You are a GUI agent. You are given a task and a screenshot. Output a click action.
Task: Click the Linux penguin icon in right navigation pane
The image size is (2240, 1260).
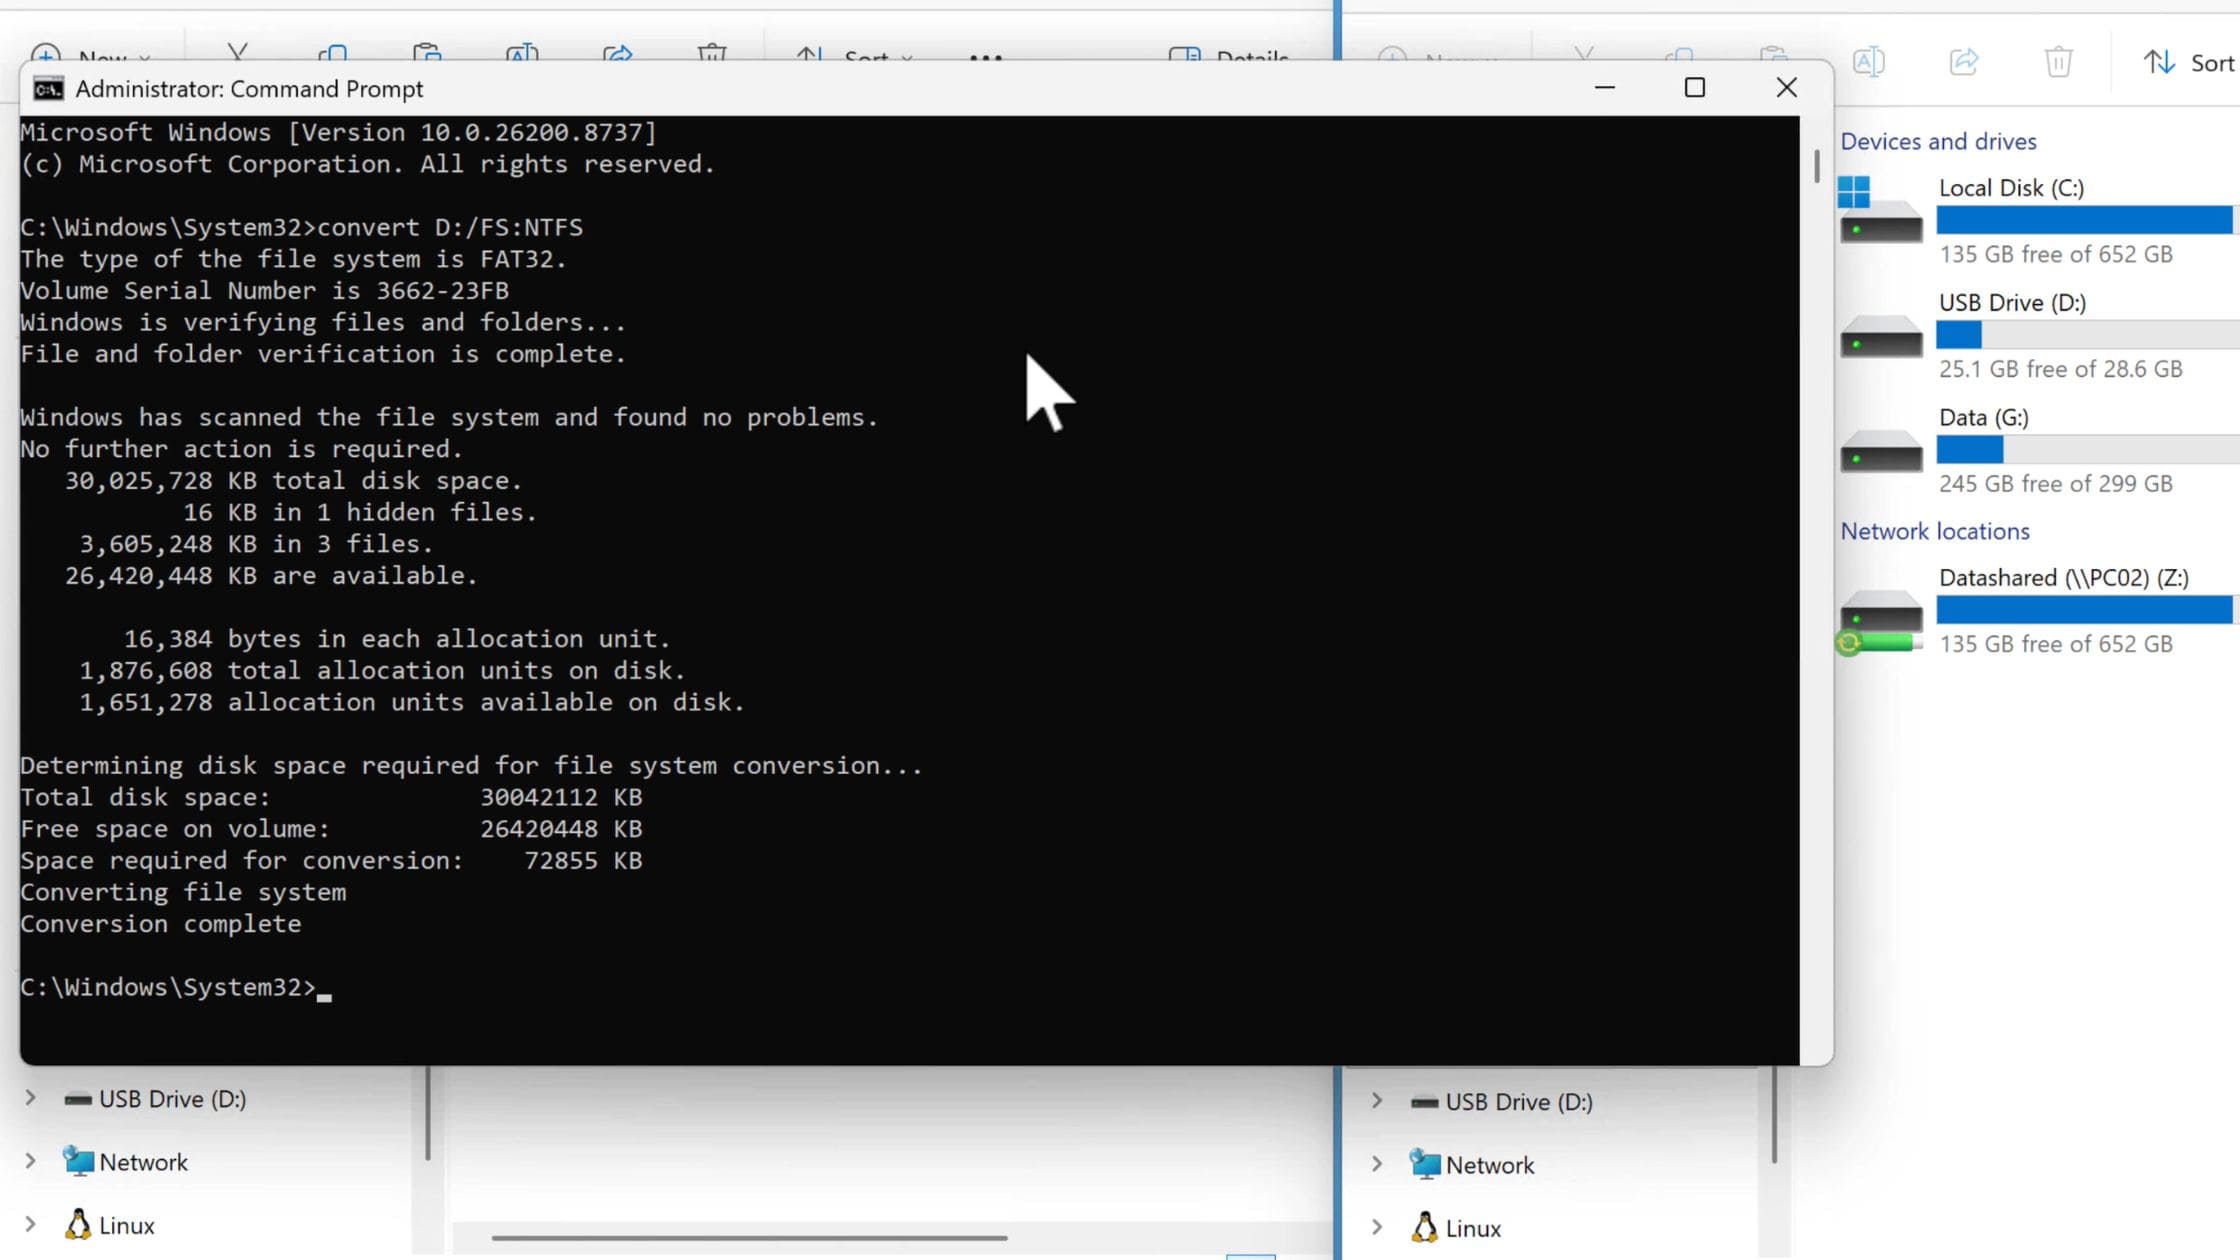coord(1425,1227)
